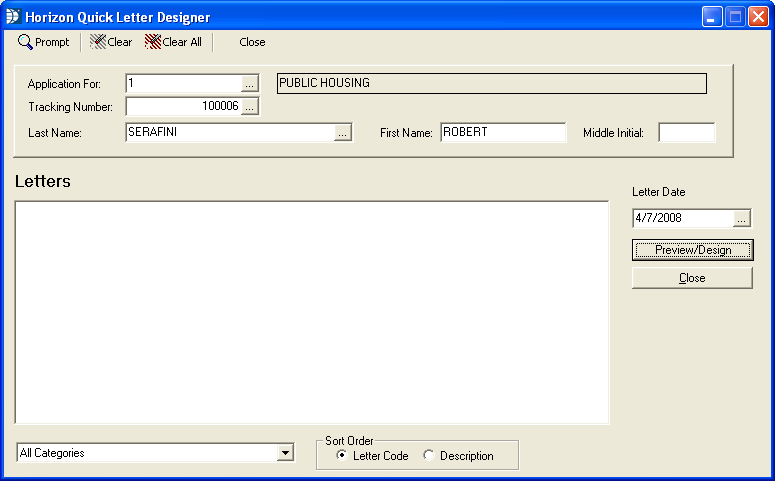The height and width of the screenshot is (481, 775).
Task: Click the First Name field containing ROBERT
Action: pos(502,133)
